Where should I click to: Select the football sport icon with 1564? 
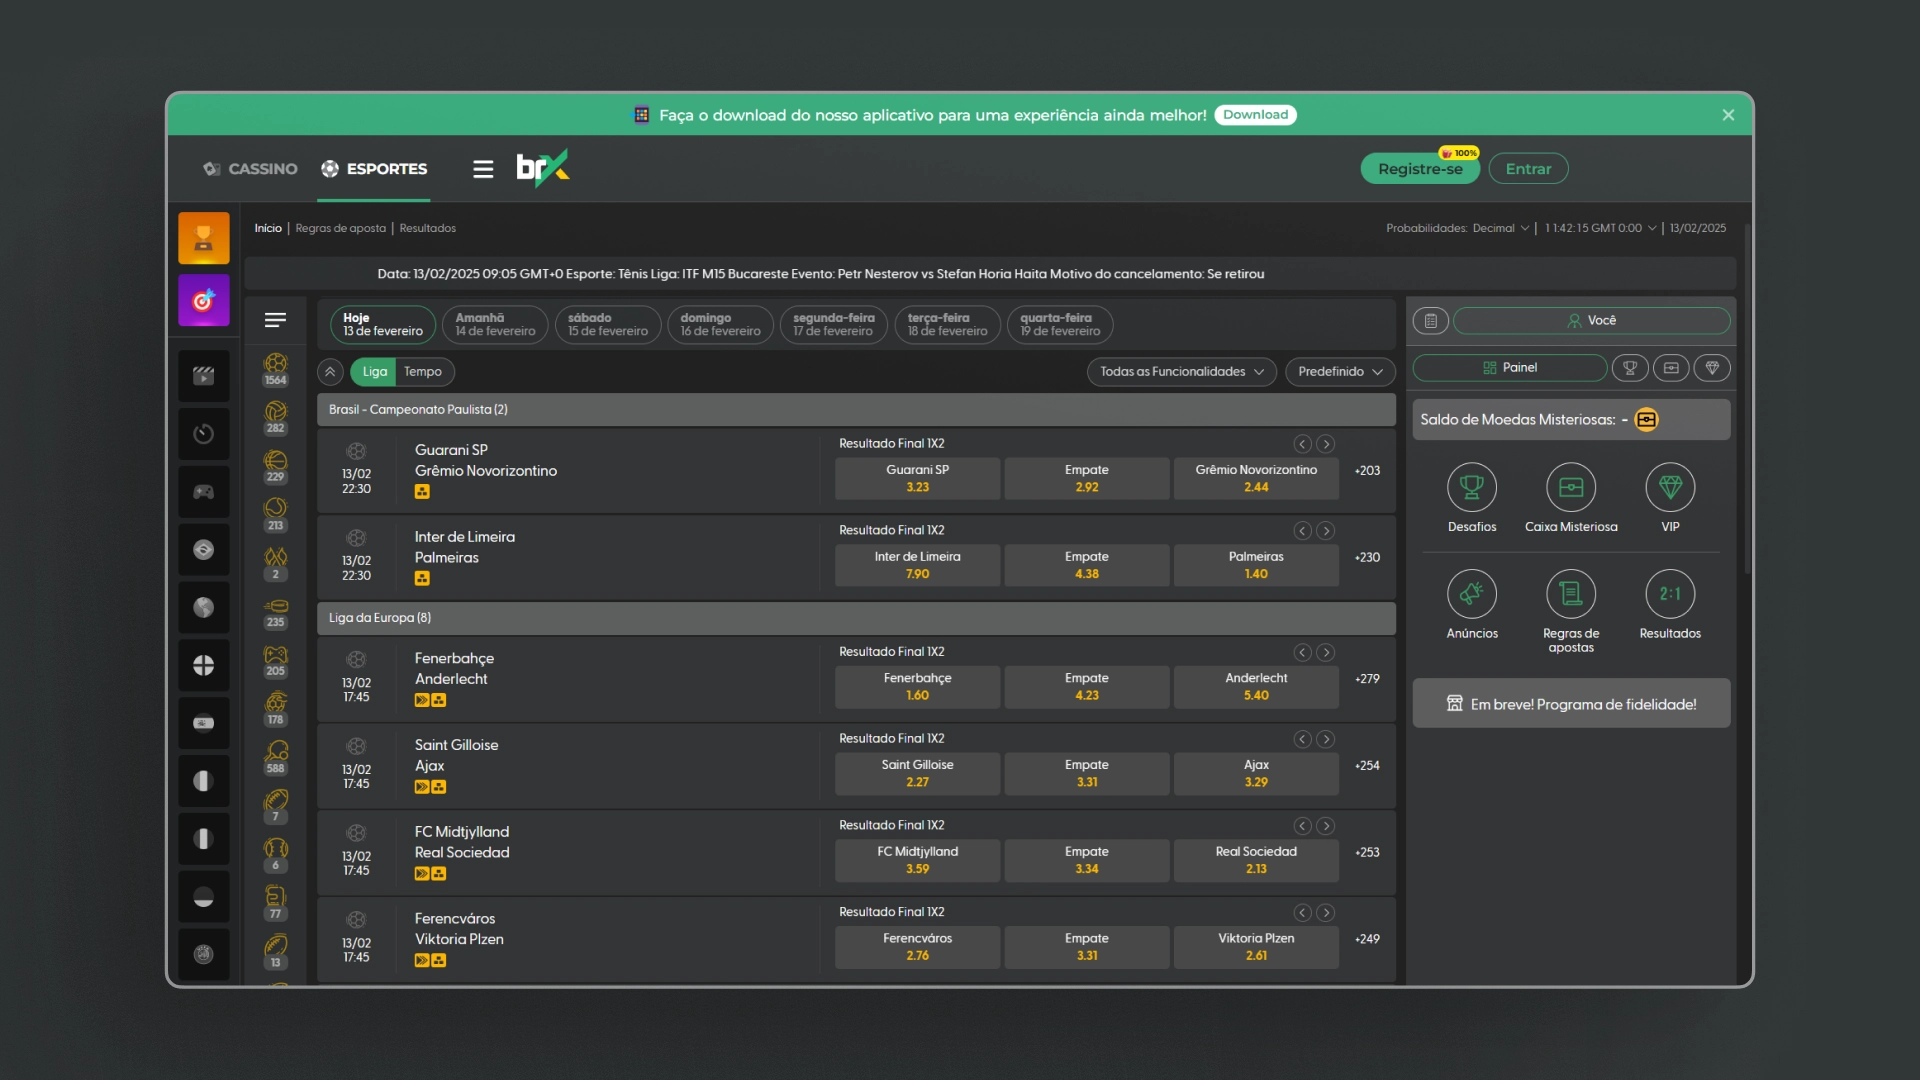tap(276, 369)
